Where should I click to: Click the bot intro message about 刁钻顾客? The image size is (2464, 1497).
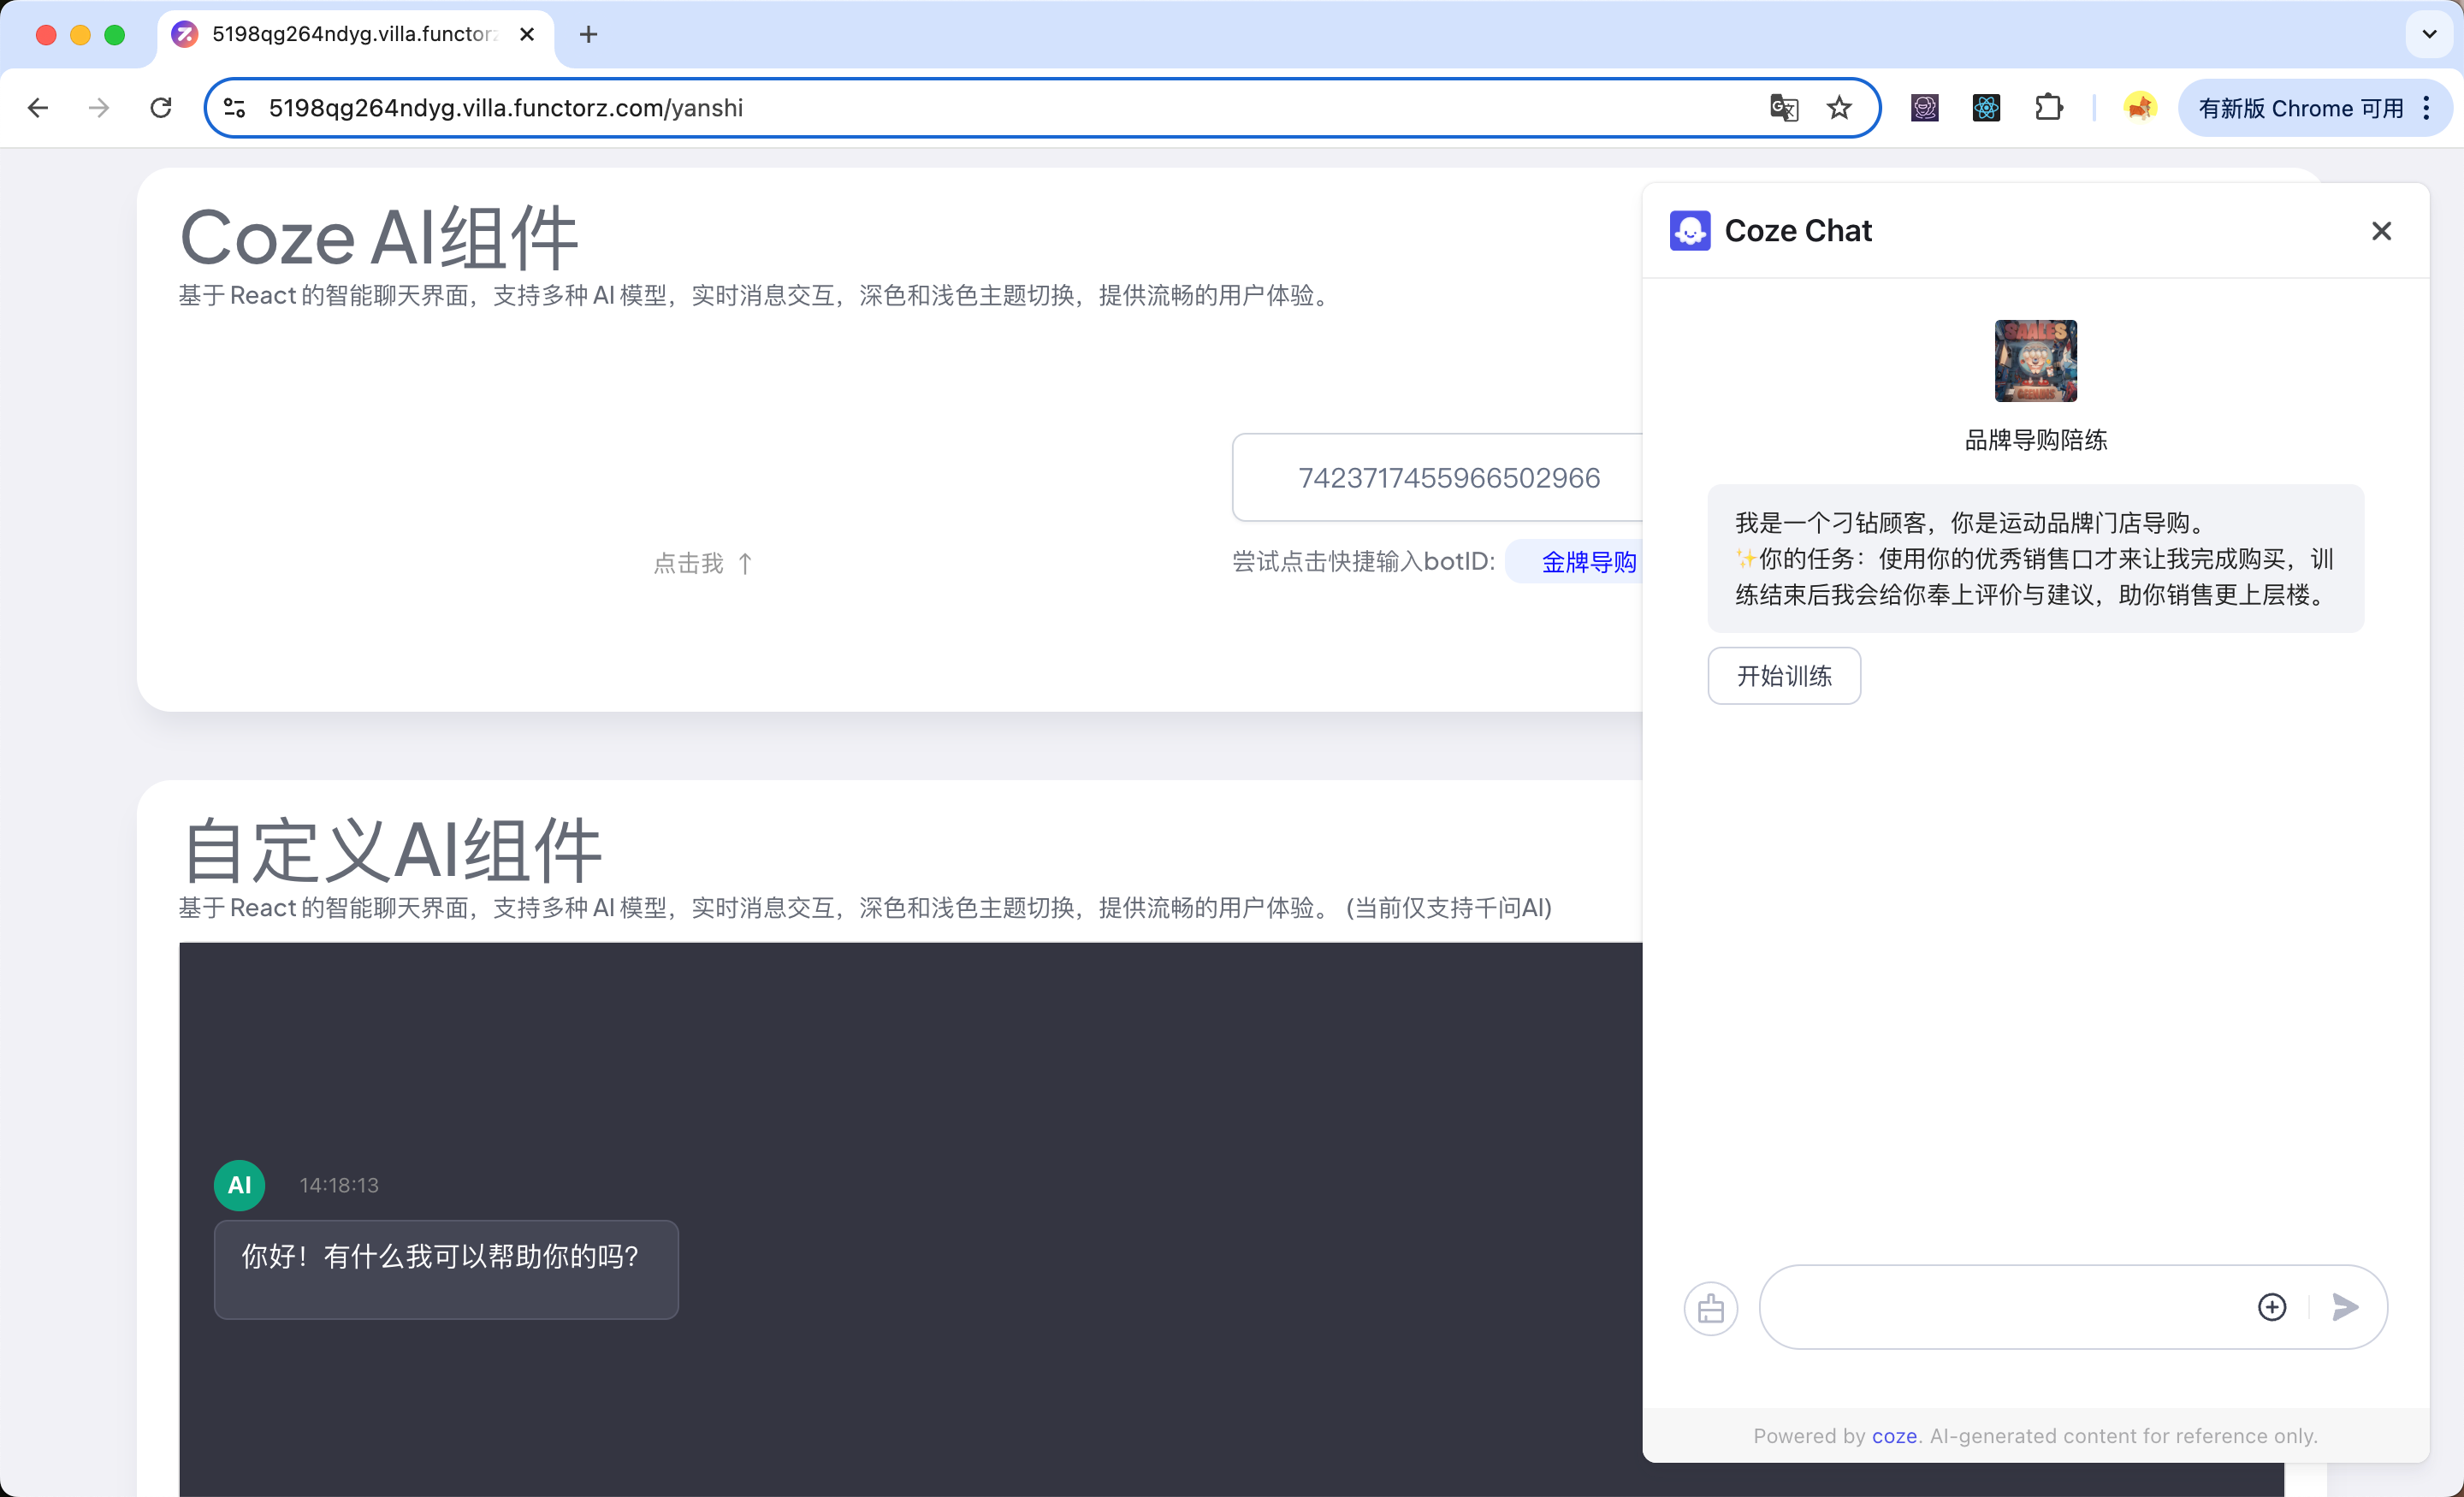pos(2035,558)
